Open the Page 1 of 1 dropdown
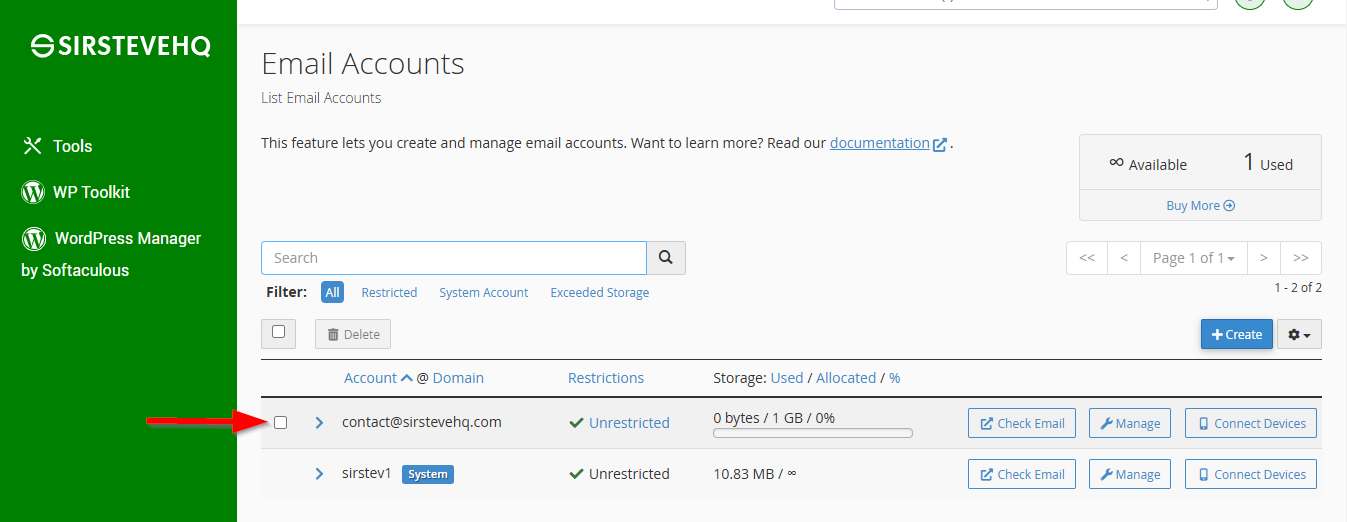1347x522 pixels. (x=1194, y=258)
